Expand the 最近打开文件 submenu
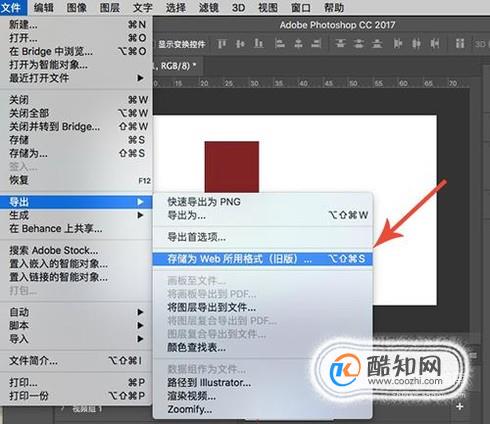 coord(76,78)
